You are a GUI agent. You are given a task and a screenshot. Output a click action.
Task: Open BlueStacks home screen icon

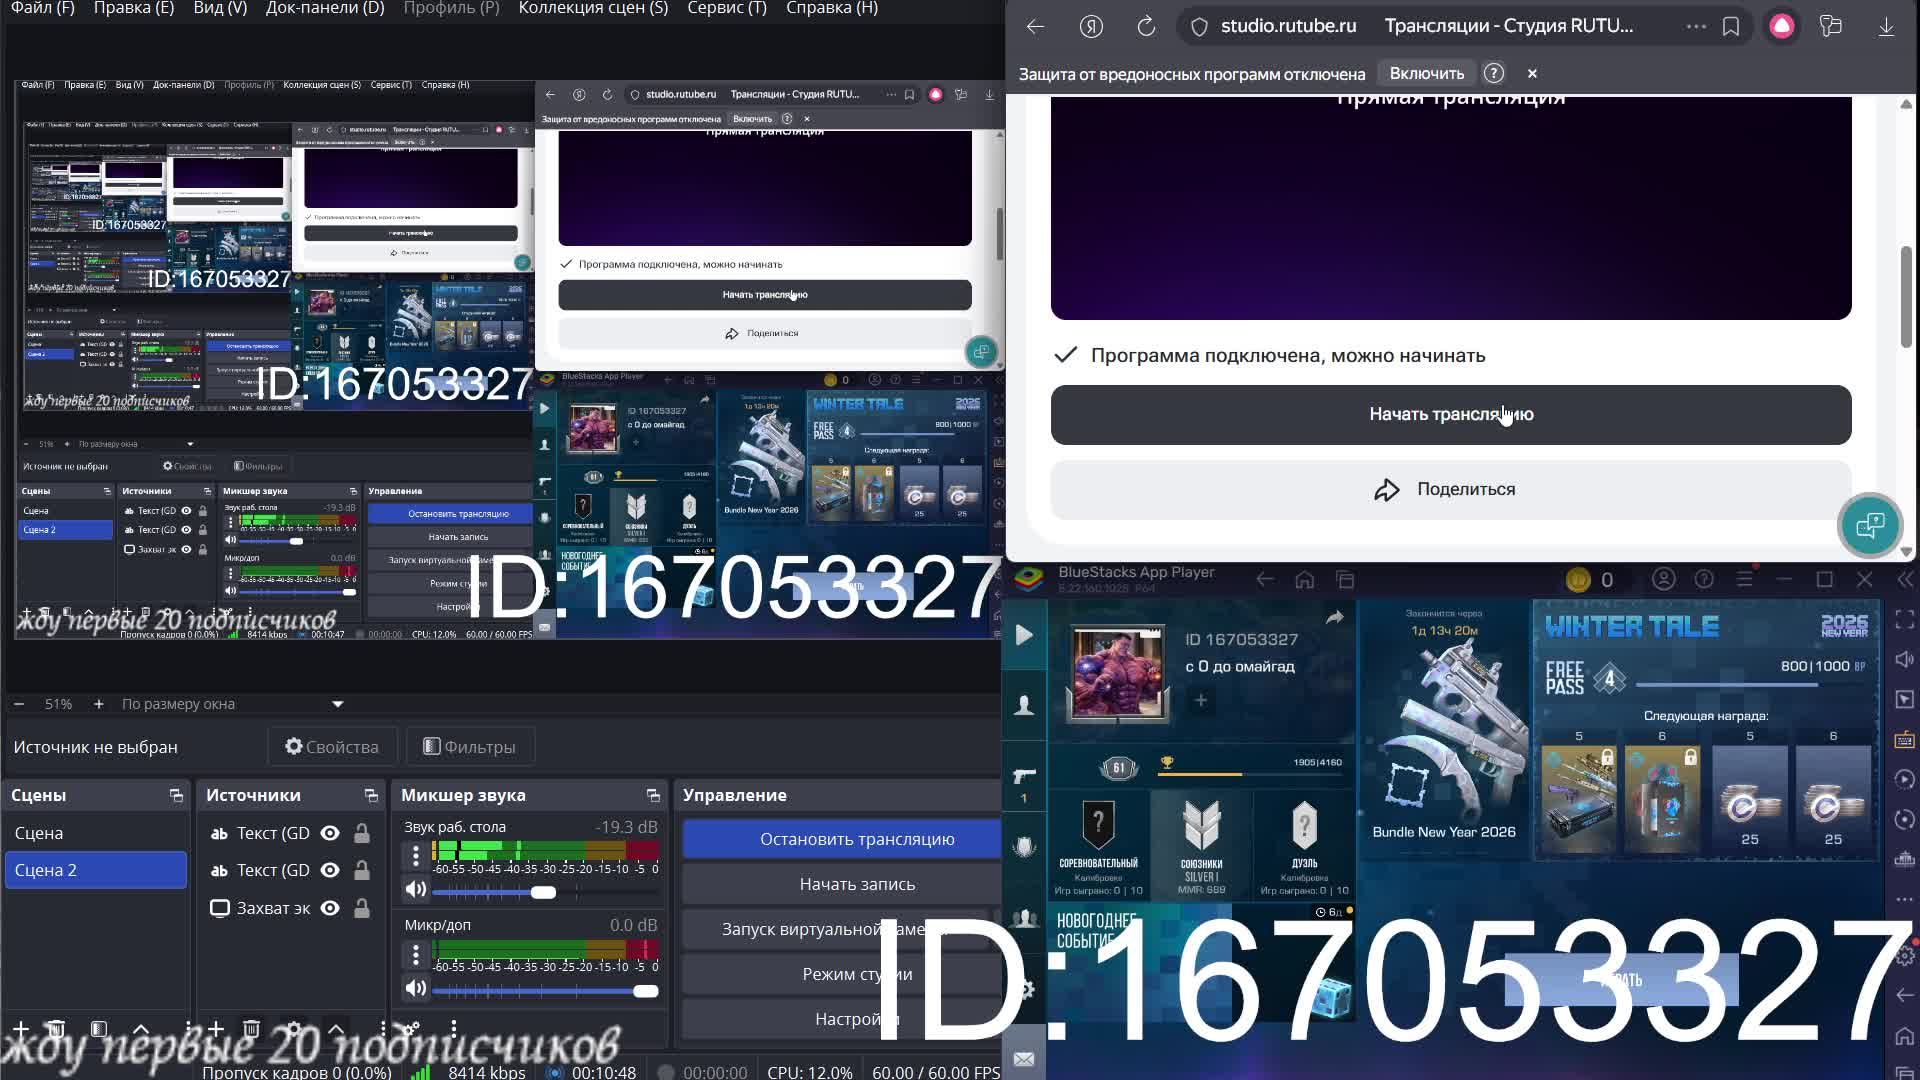point(1304,580)
